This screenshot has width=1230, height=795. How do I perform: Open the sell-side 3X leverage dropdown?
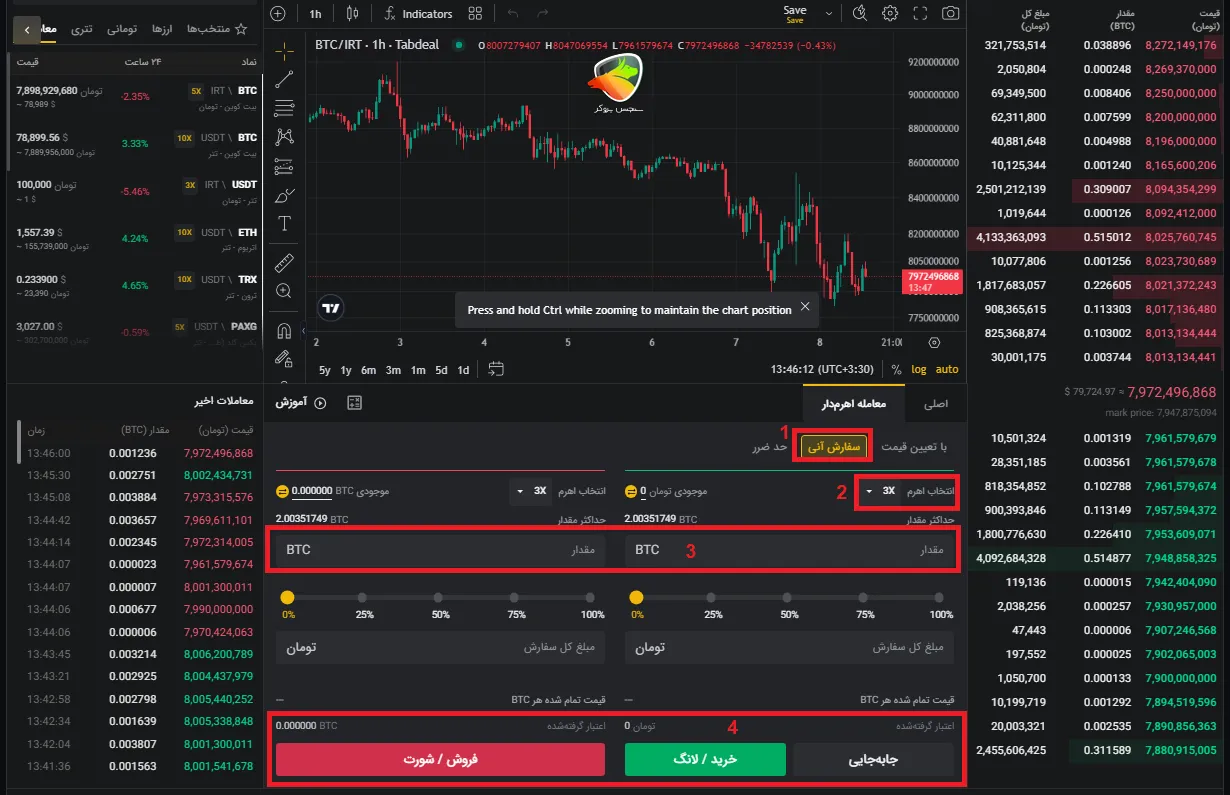point(530,491)
